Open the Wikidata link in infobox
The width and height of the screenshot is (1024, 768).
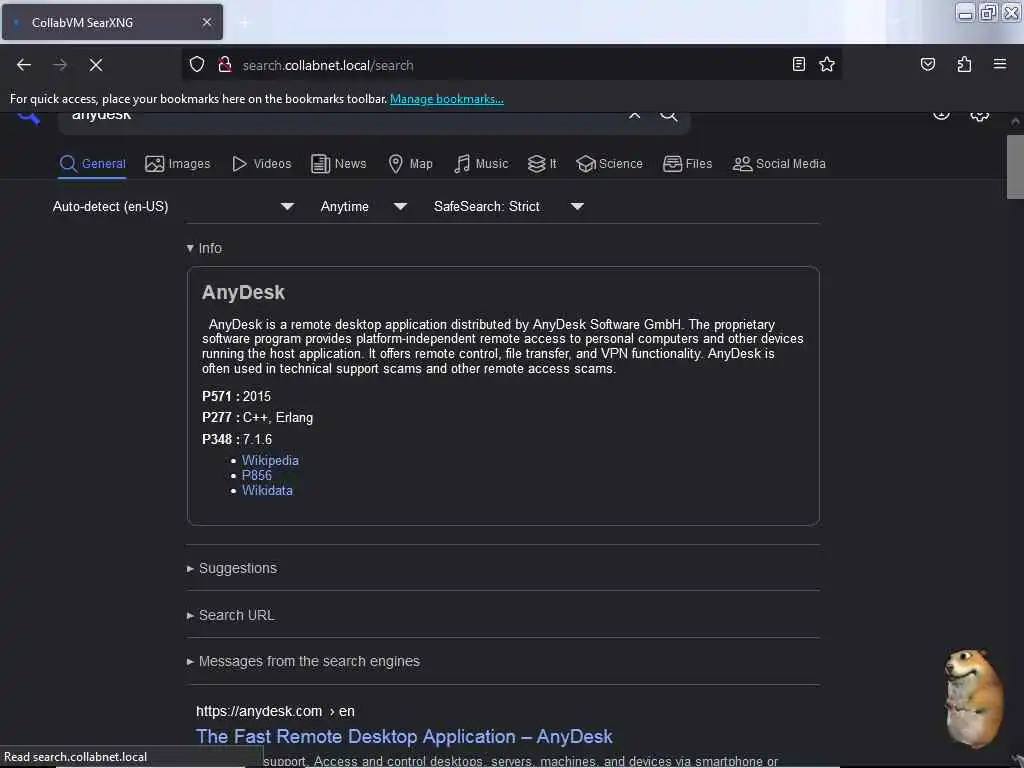tap(267, 490)
